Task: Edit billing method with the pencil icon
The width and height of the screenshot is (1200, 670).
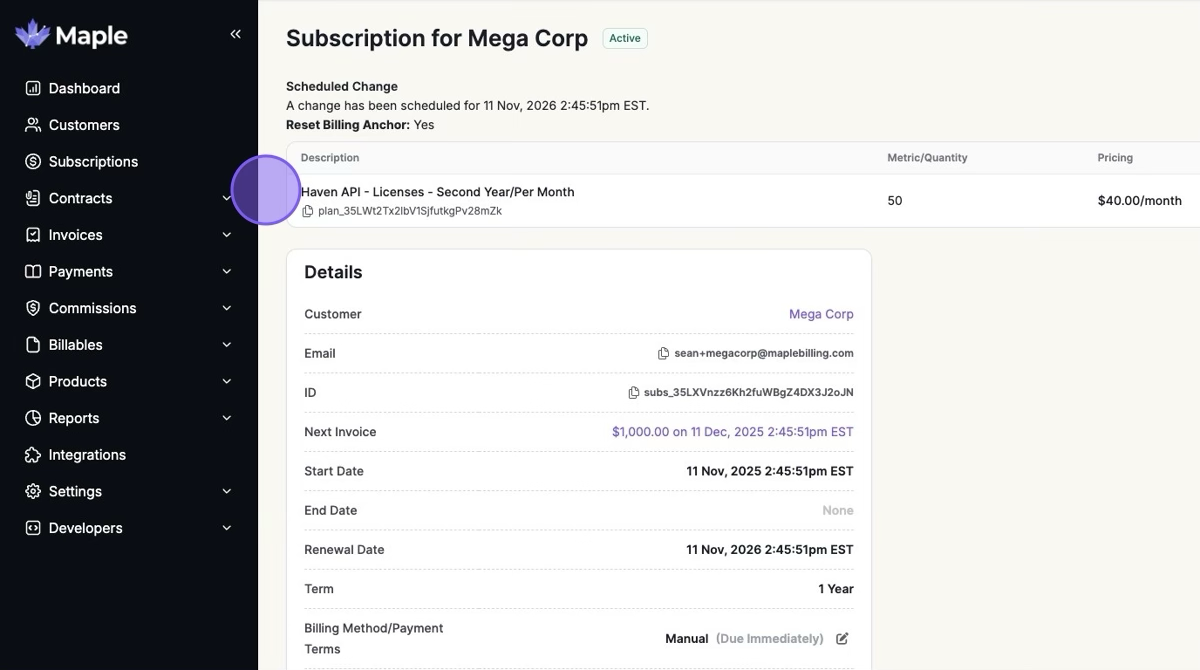Action: [x=842, y=638]
